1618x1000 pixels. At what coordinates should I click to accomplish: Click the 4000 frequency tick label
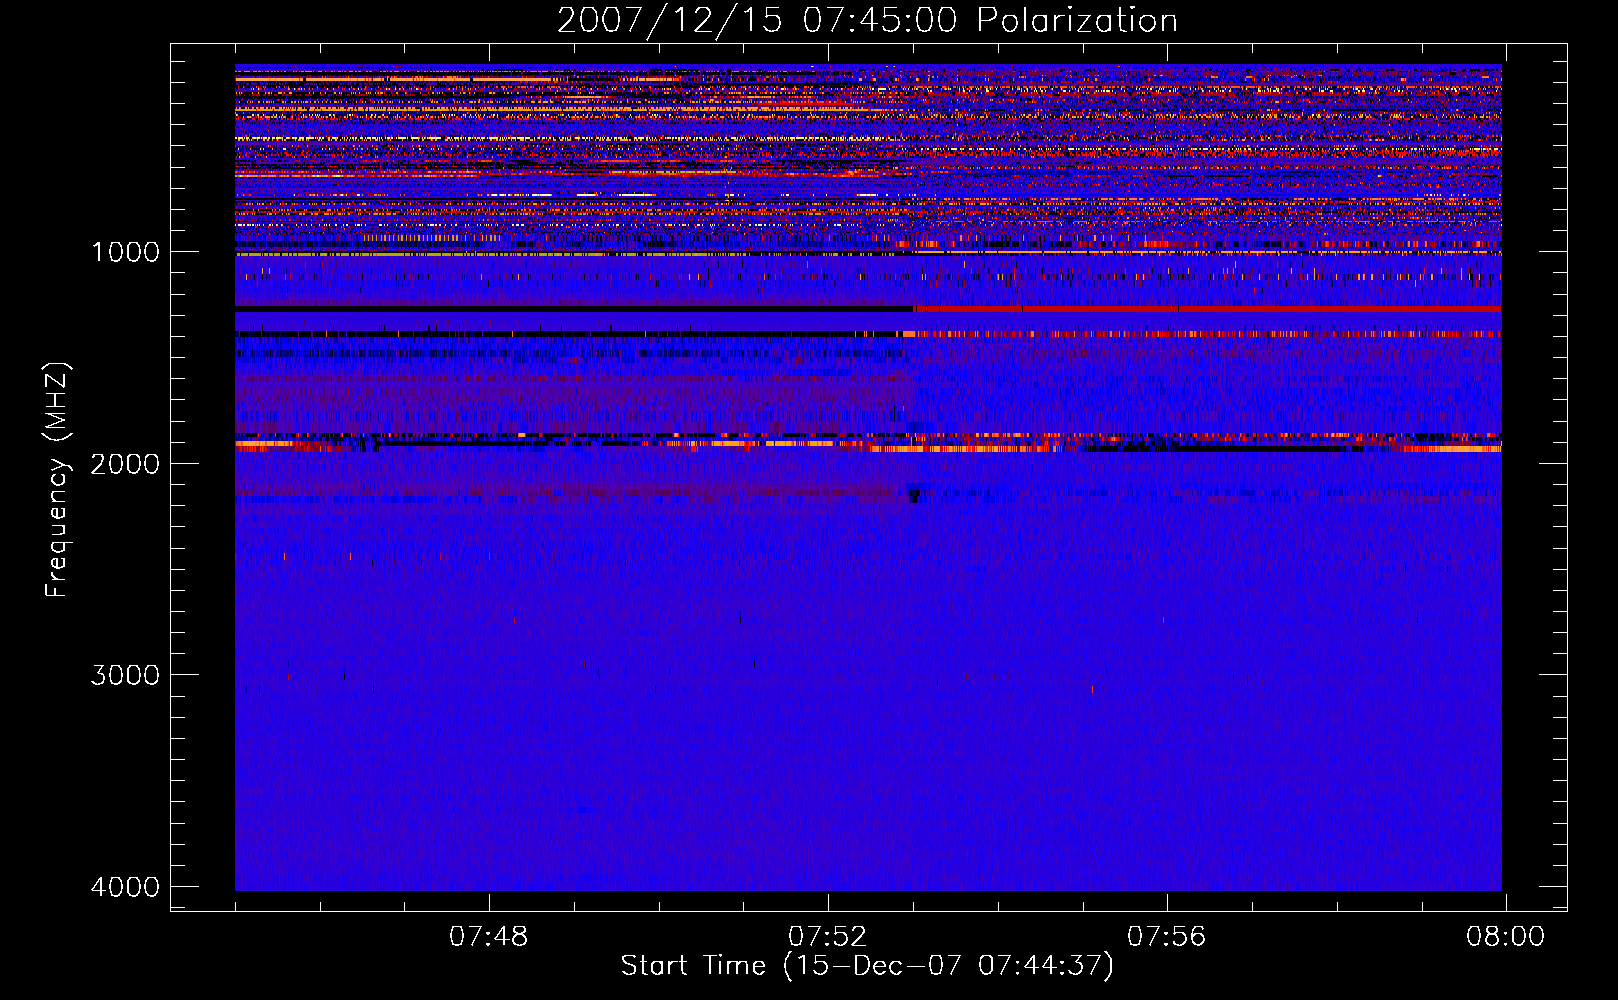tap(125, 887)
